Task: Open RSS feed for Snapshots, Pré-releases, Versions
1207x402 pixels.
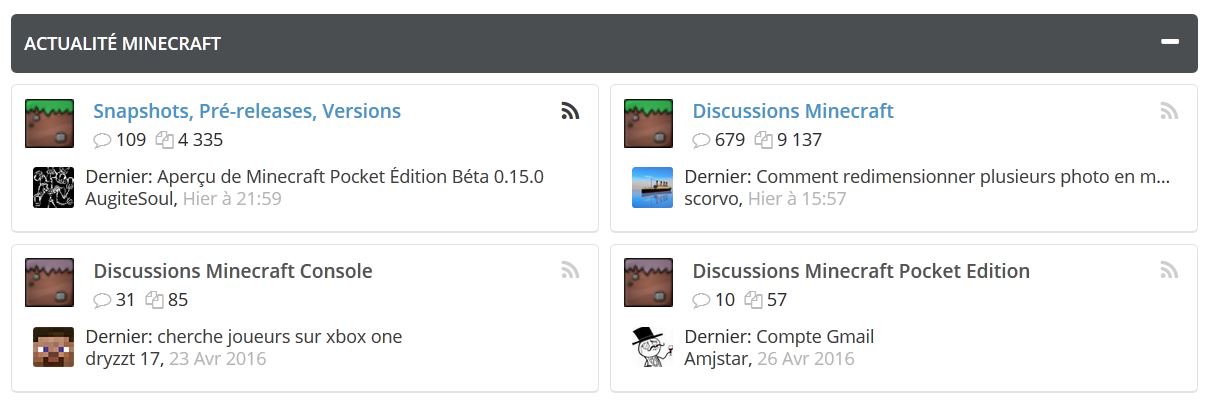Action: tap(570, 111)
